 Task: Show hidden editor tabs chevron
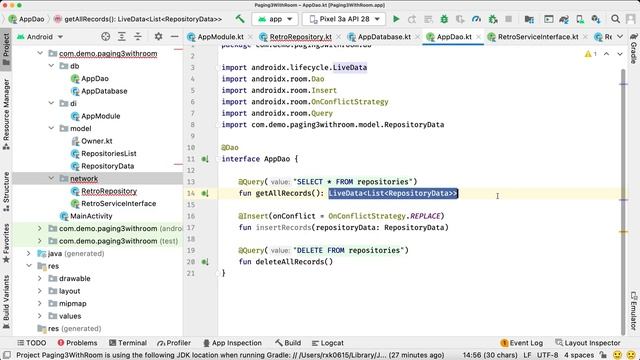pyautogui.click(x=620, y=37)
